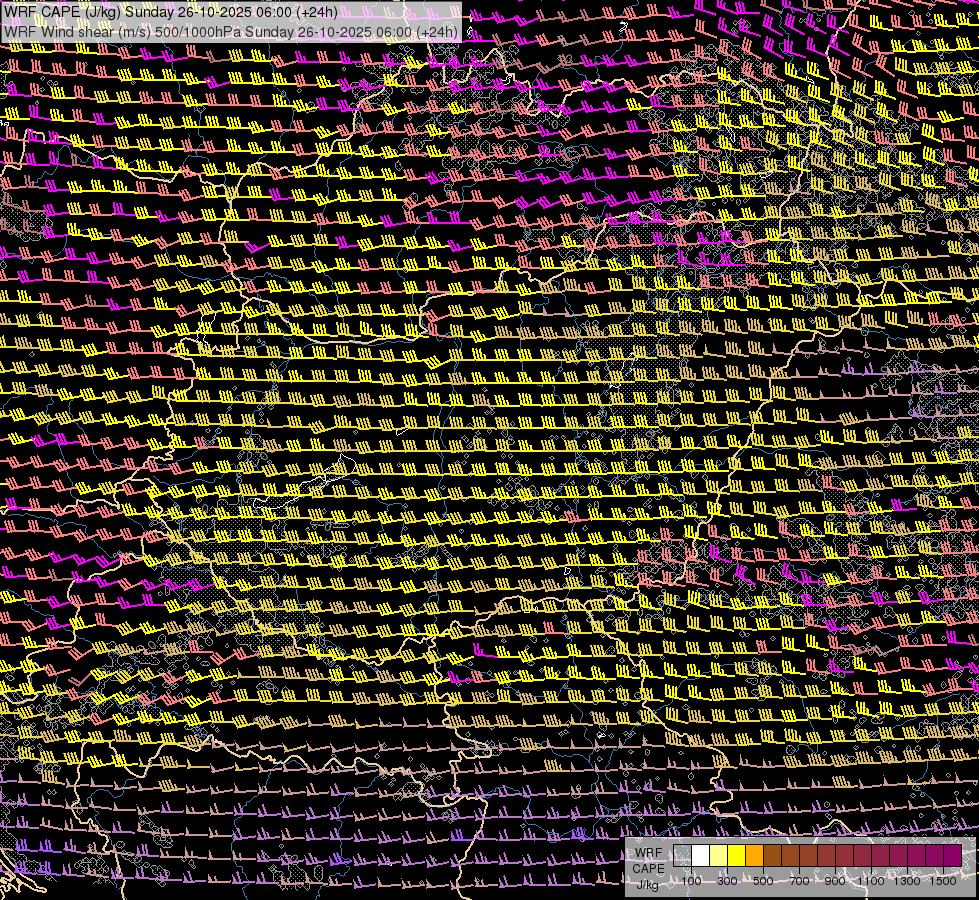This screenshot has height=900, width=979.
Task: Click the '1500' legend value label
Action: pyautogui.click(x=943, y=881)
